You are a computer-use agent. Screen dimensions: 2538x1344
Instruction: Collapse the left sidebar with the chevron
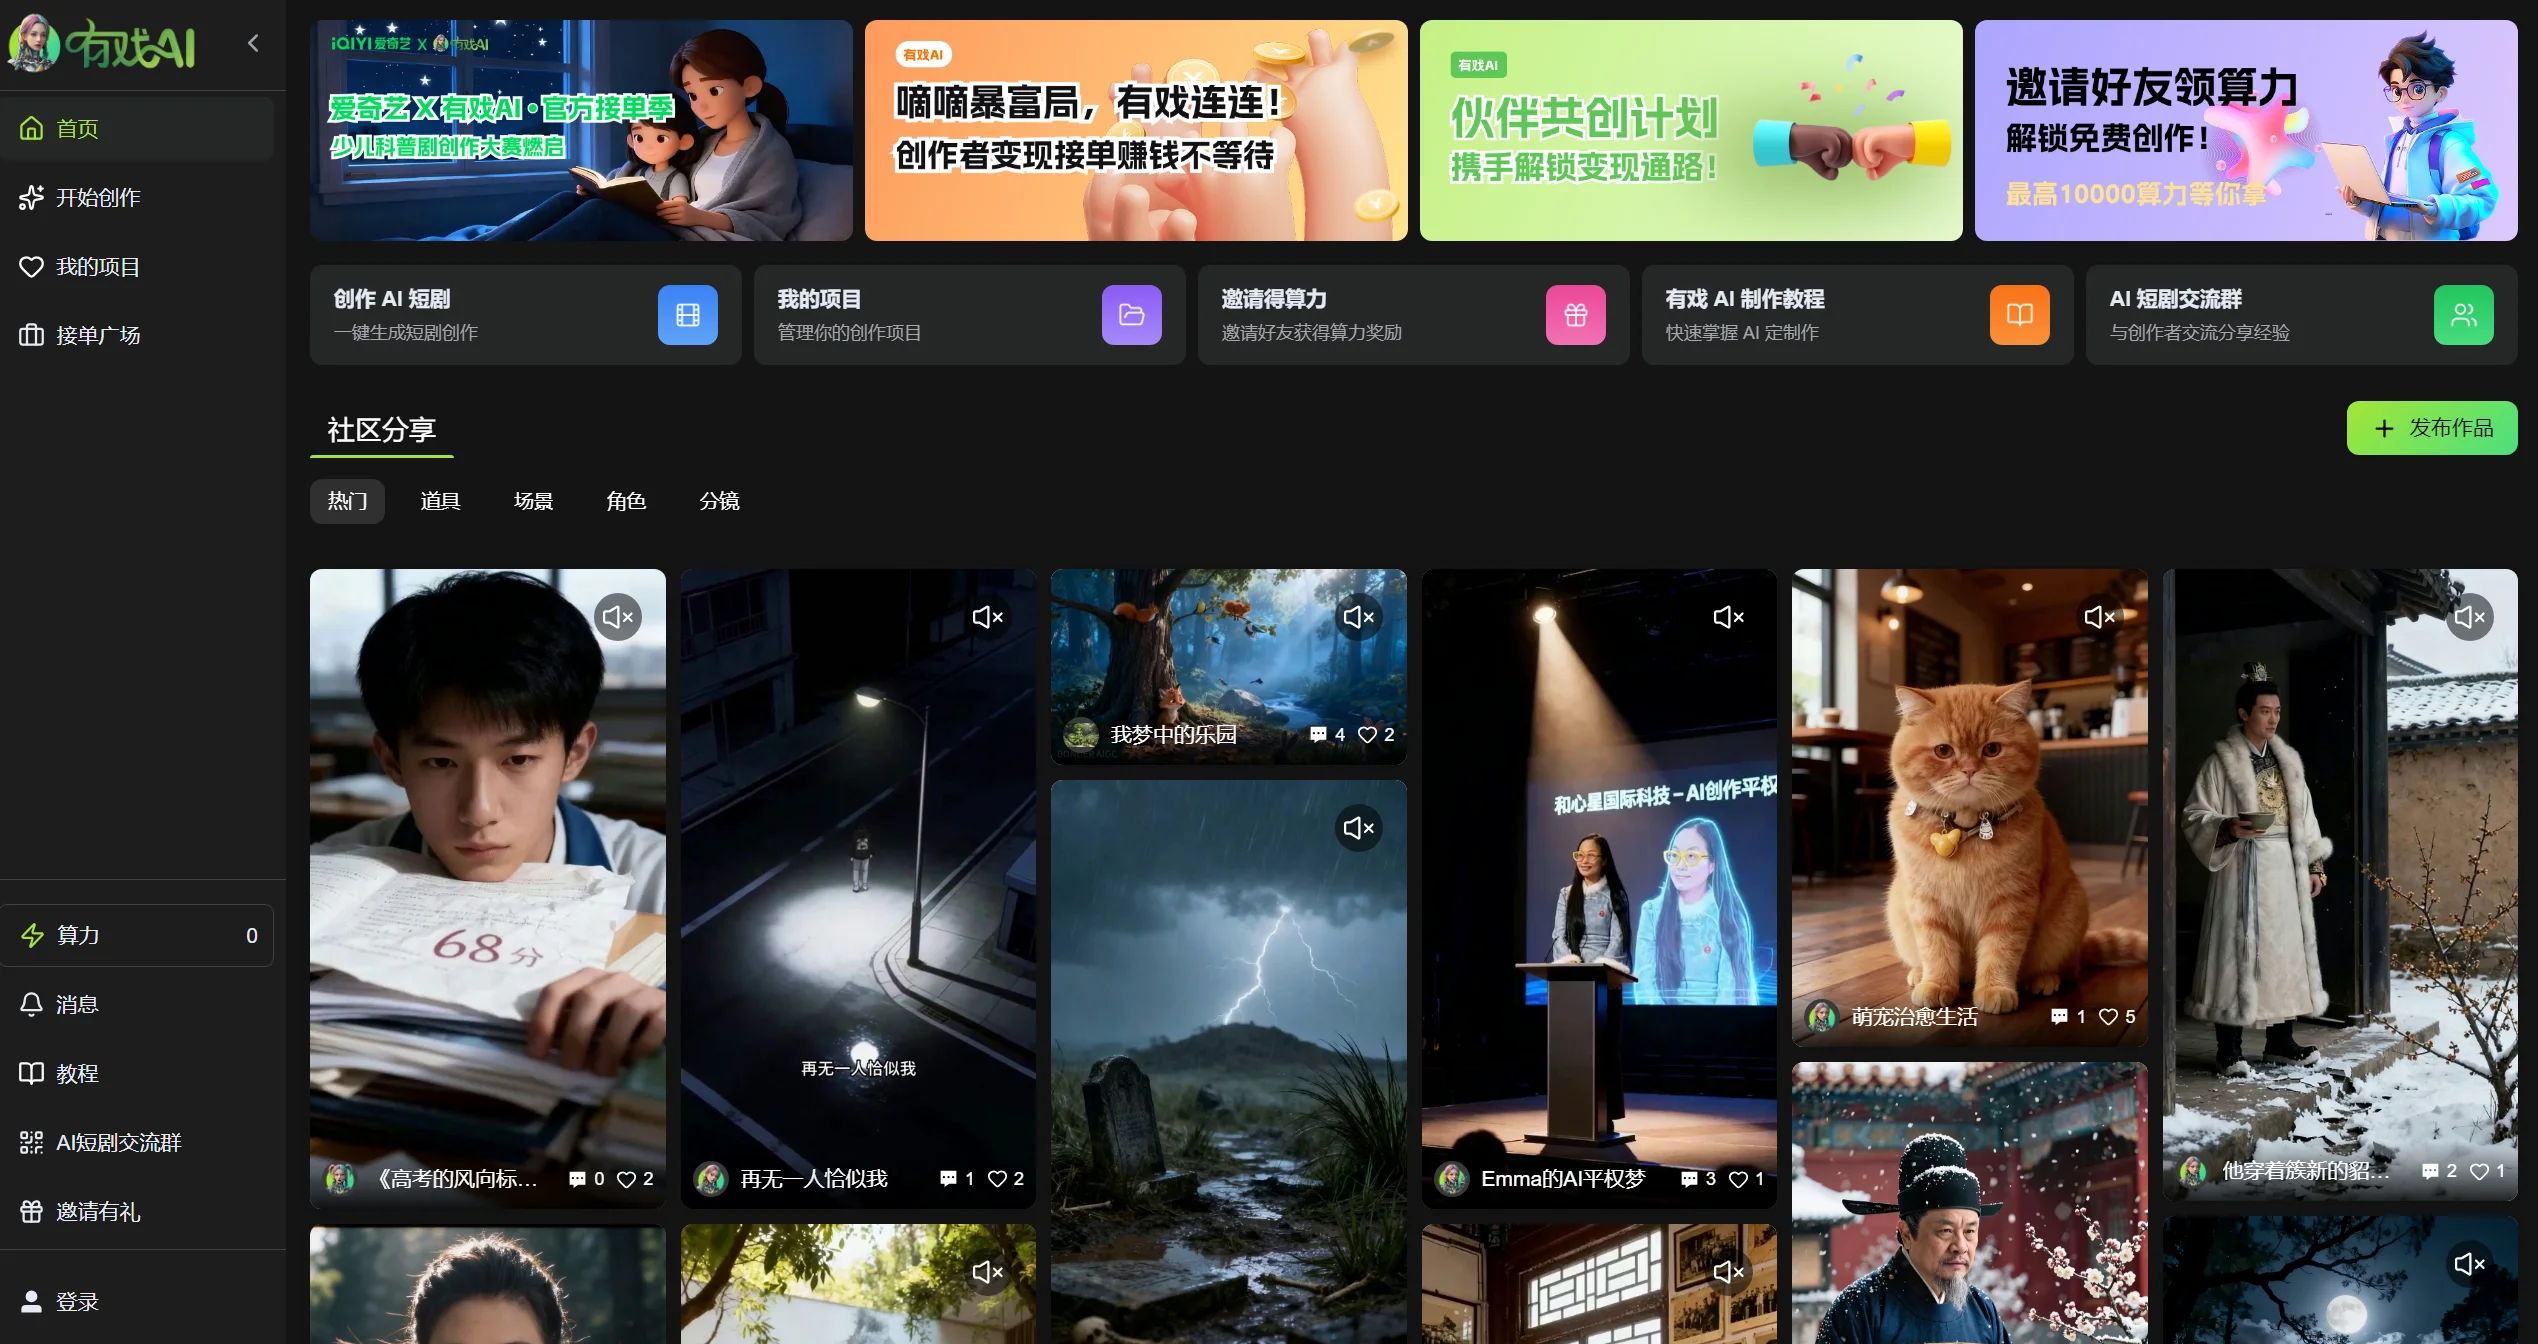[x=253, y=43]
